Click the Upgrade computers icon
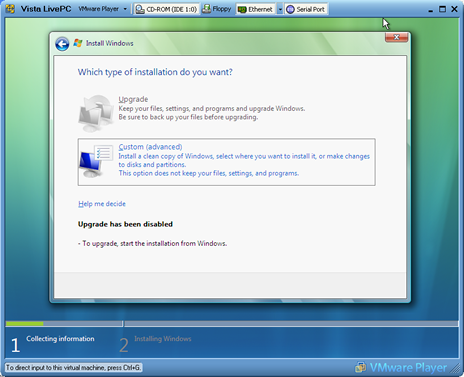The width and height of the screenshot is (464, 377). tap(96, 113)
